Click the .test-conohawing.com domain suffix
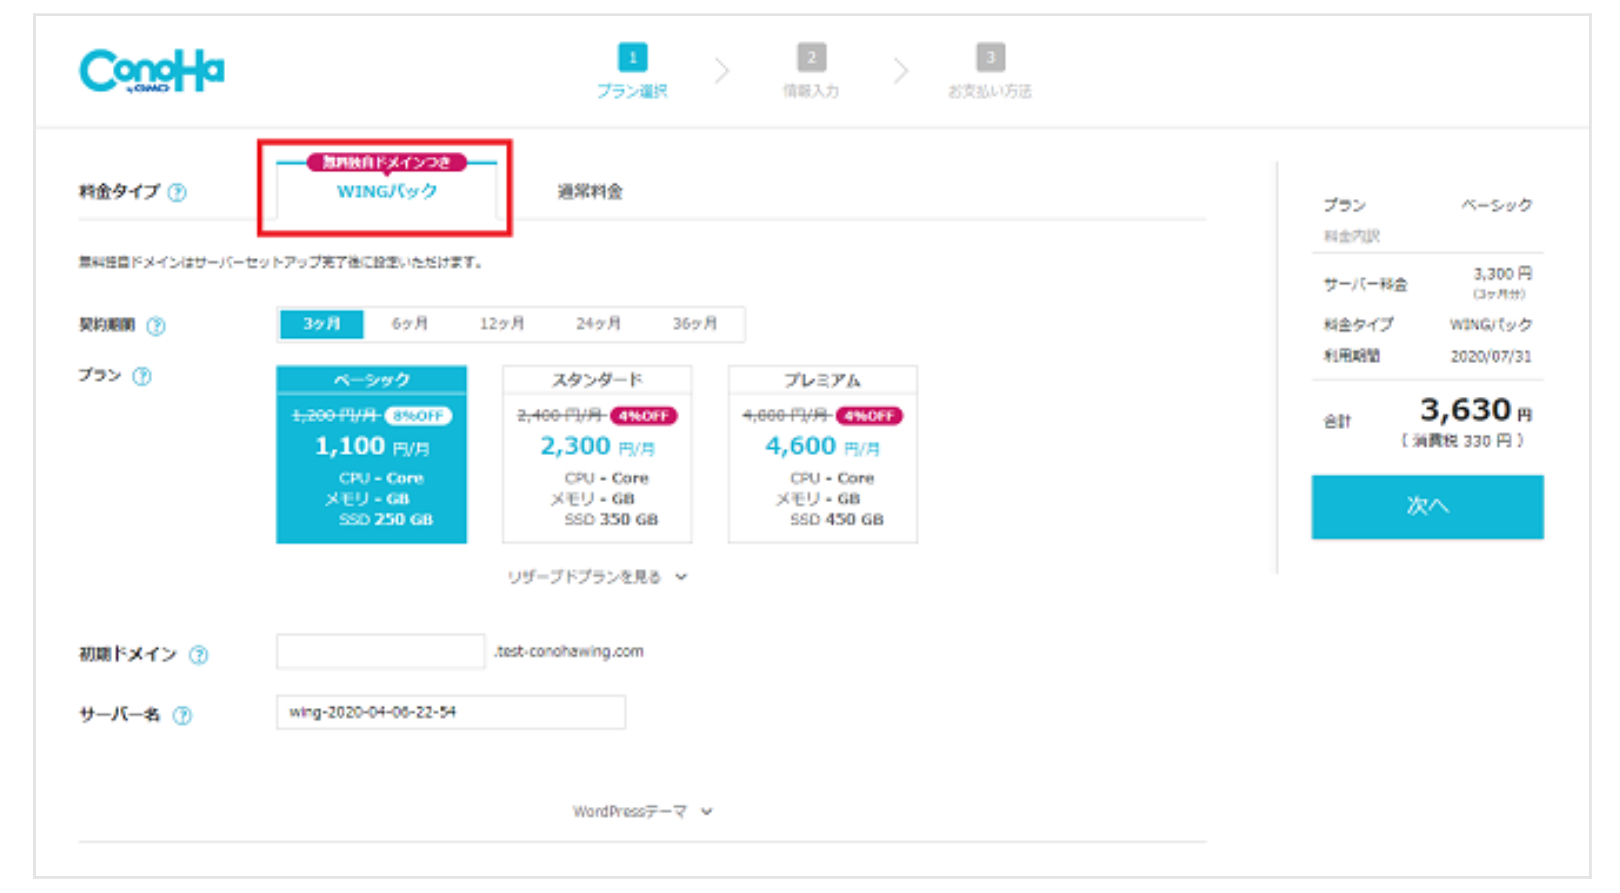This screenshot has width=1620, height=893. 569,651
